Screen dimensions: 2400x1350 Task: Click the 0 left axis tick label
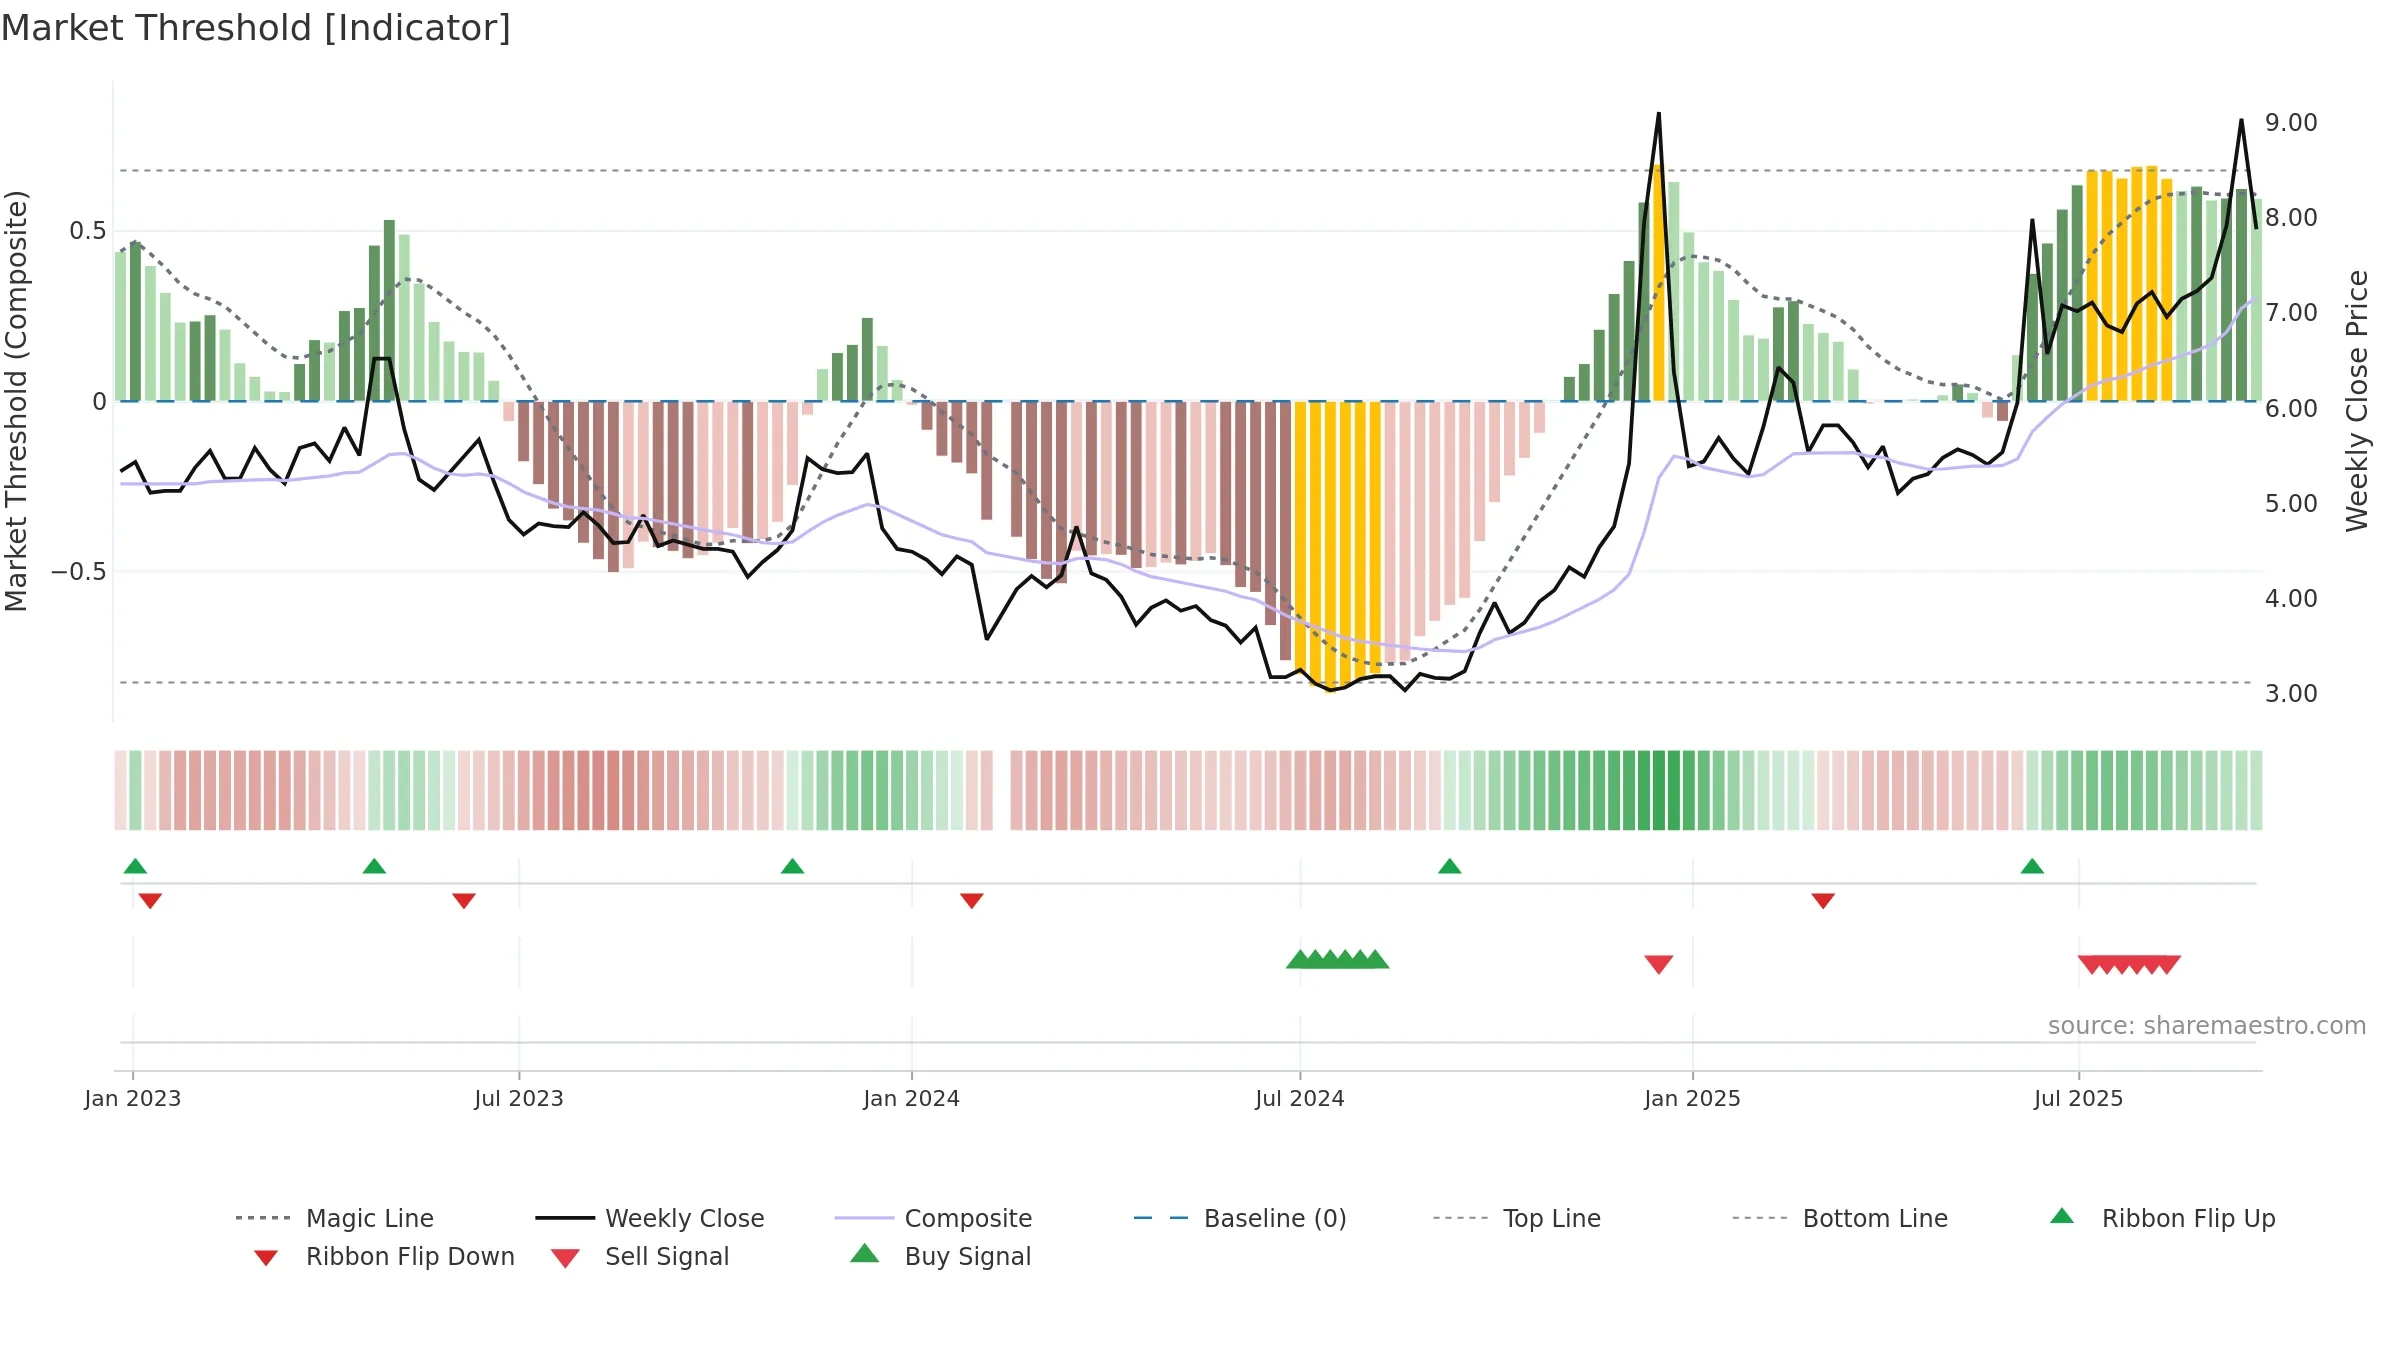[99, 401]
